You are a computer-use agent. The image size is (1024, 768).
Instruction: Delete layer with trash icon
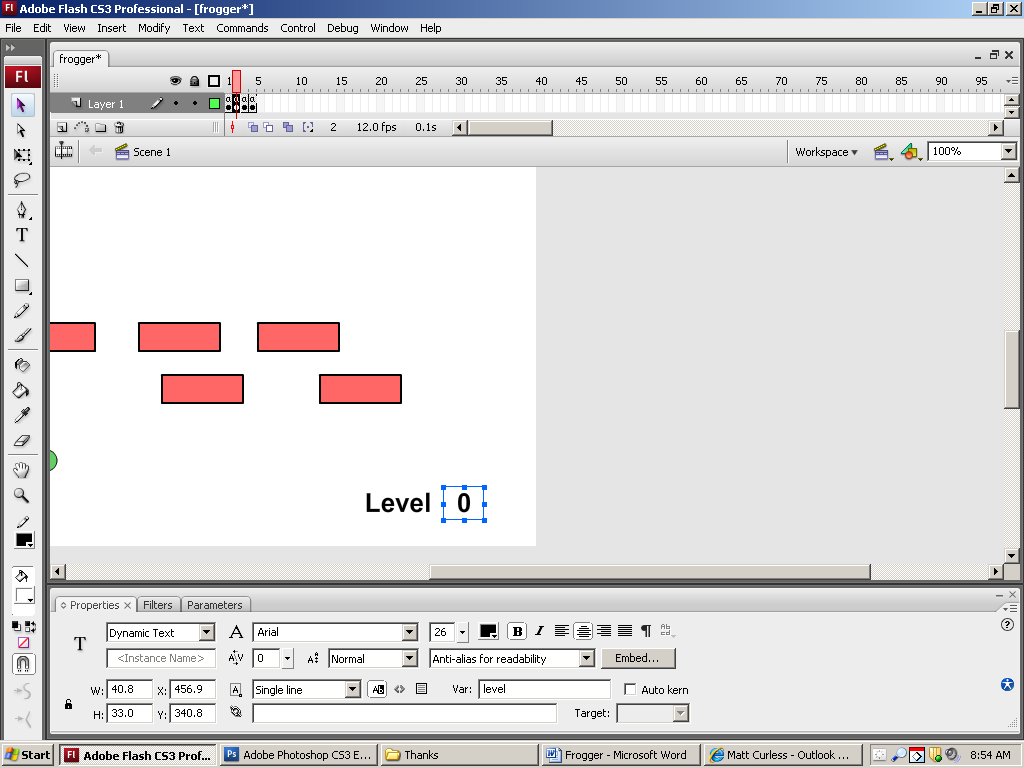click(119, 127)
